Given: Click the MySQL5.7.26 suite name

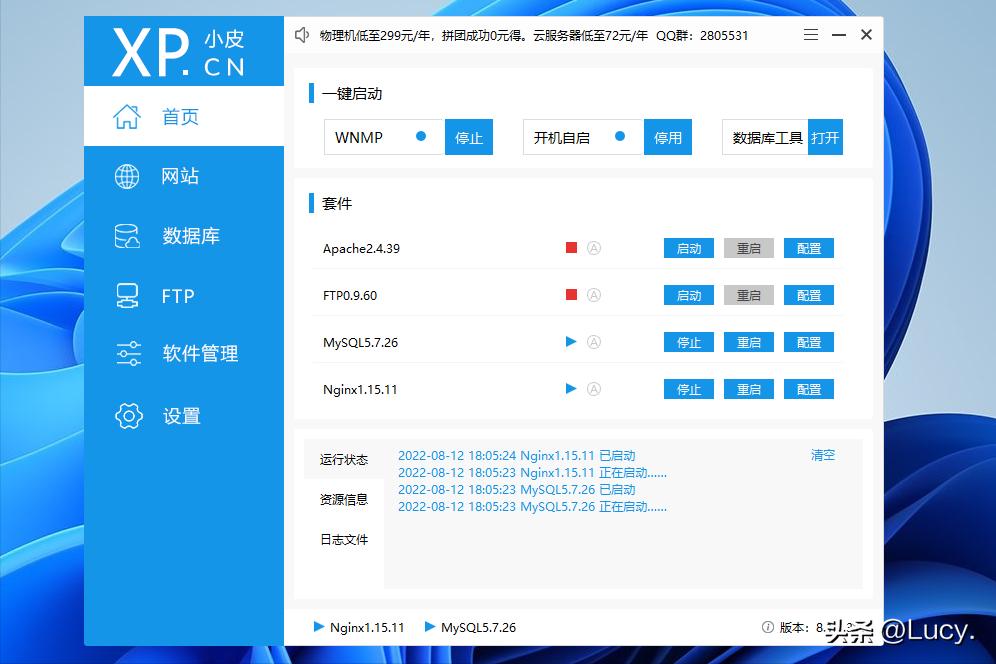Looking at the screenshot, I should pyautogui.click(x=360, y=342).
